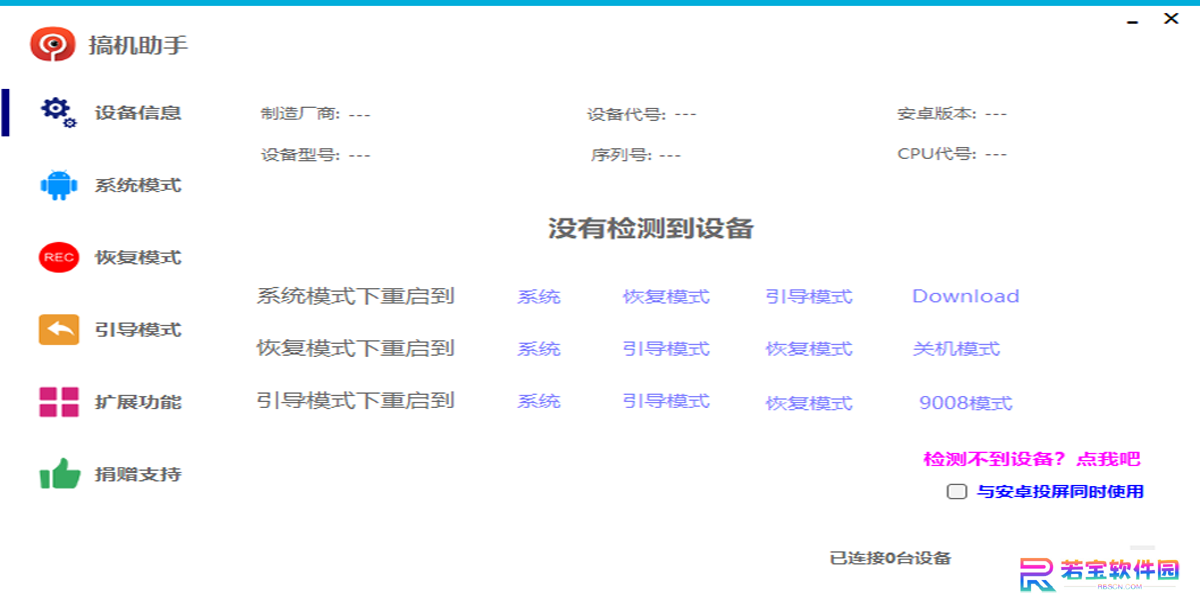1200x600 pixels.
Task: Click the gear icon for 设备信息
Action: [58, 112]
